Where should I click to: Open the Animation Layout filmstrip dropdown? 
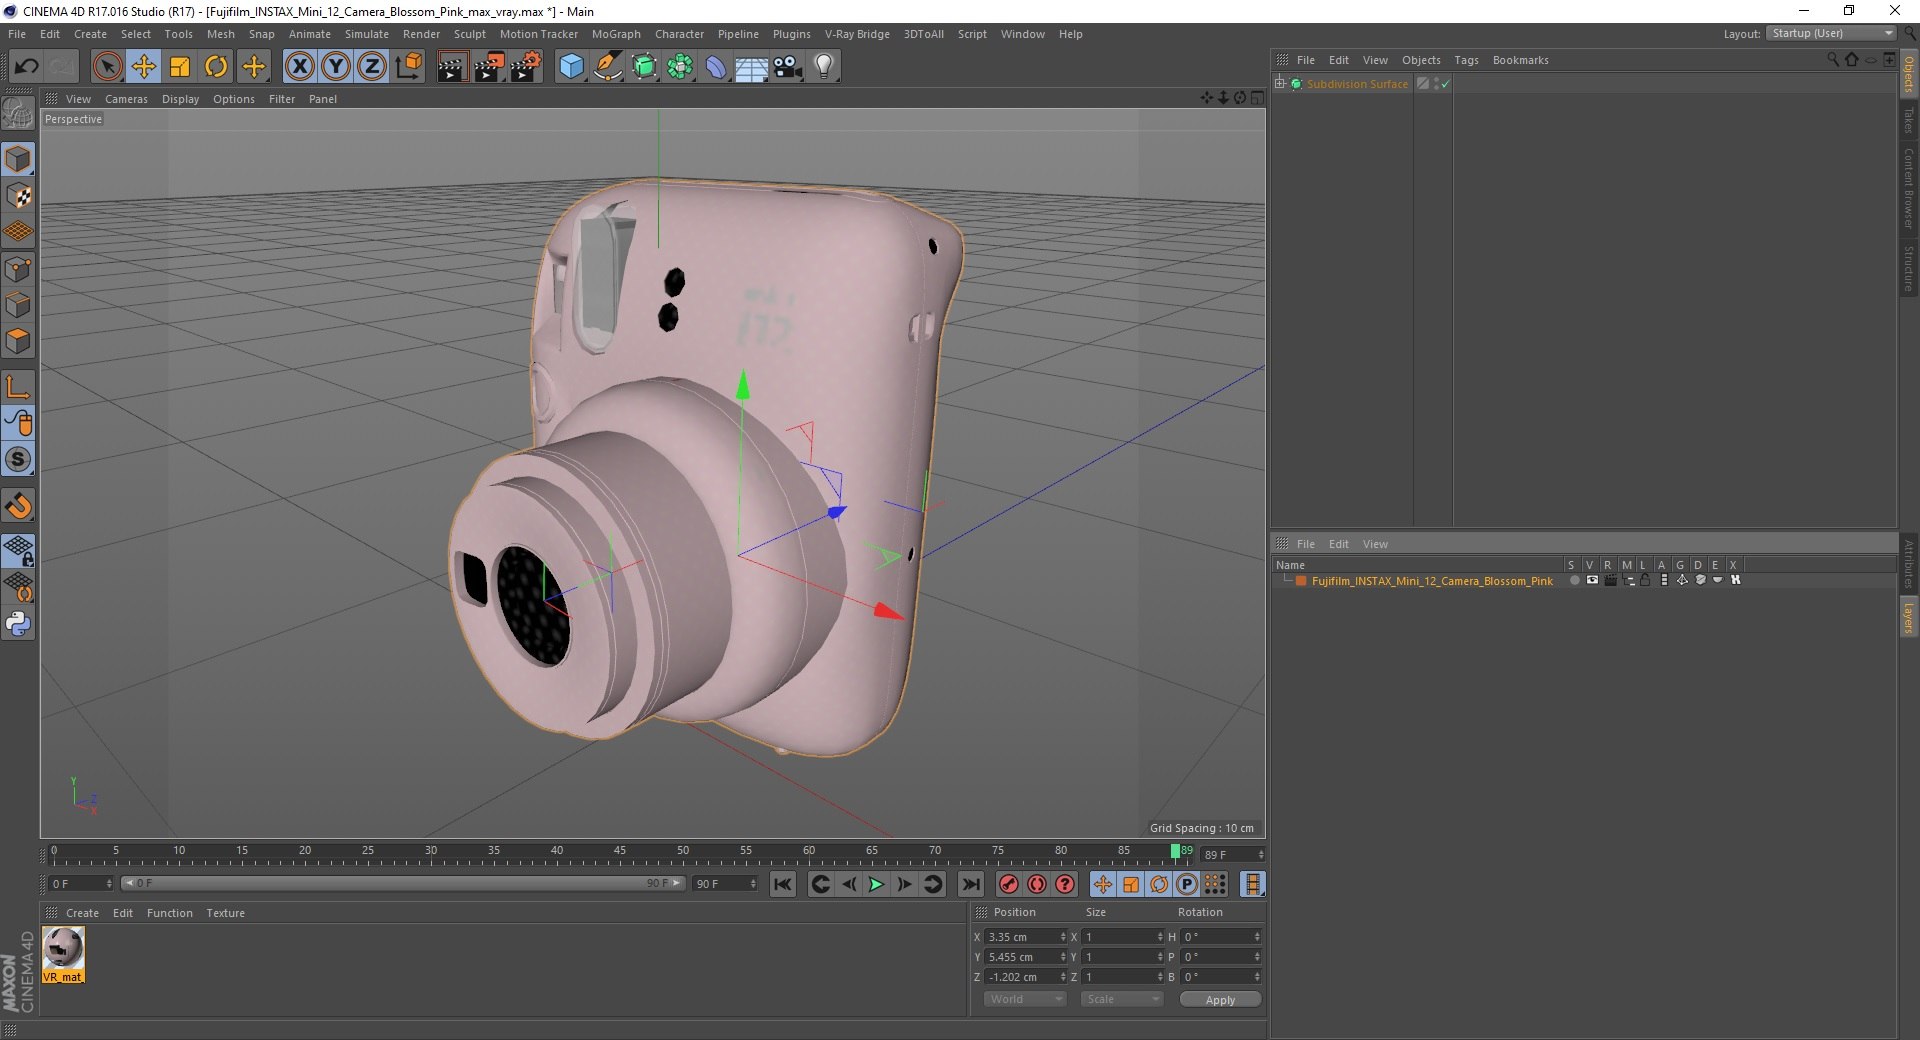coord(1252,884)
